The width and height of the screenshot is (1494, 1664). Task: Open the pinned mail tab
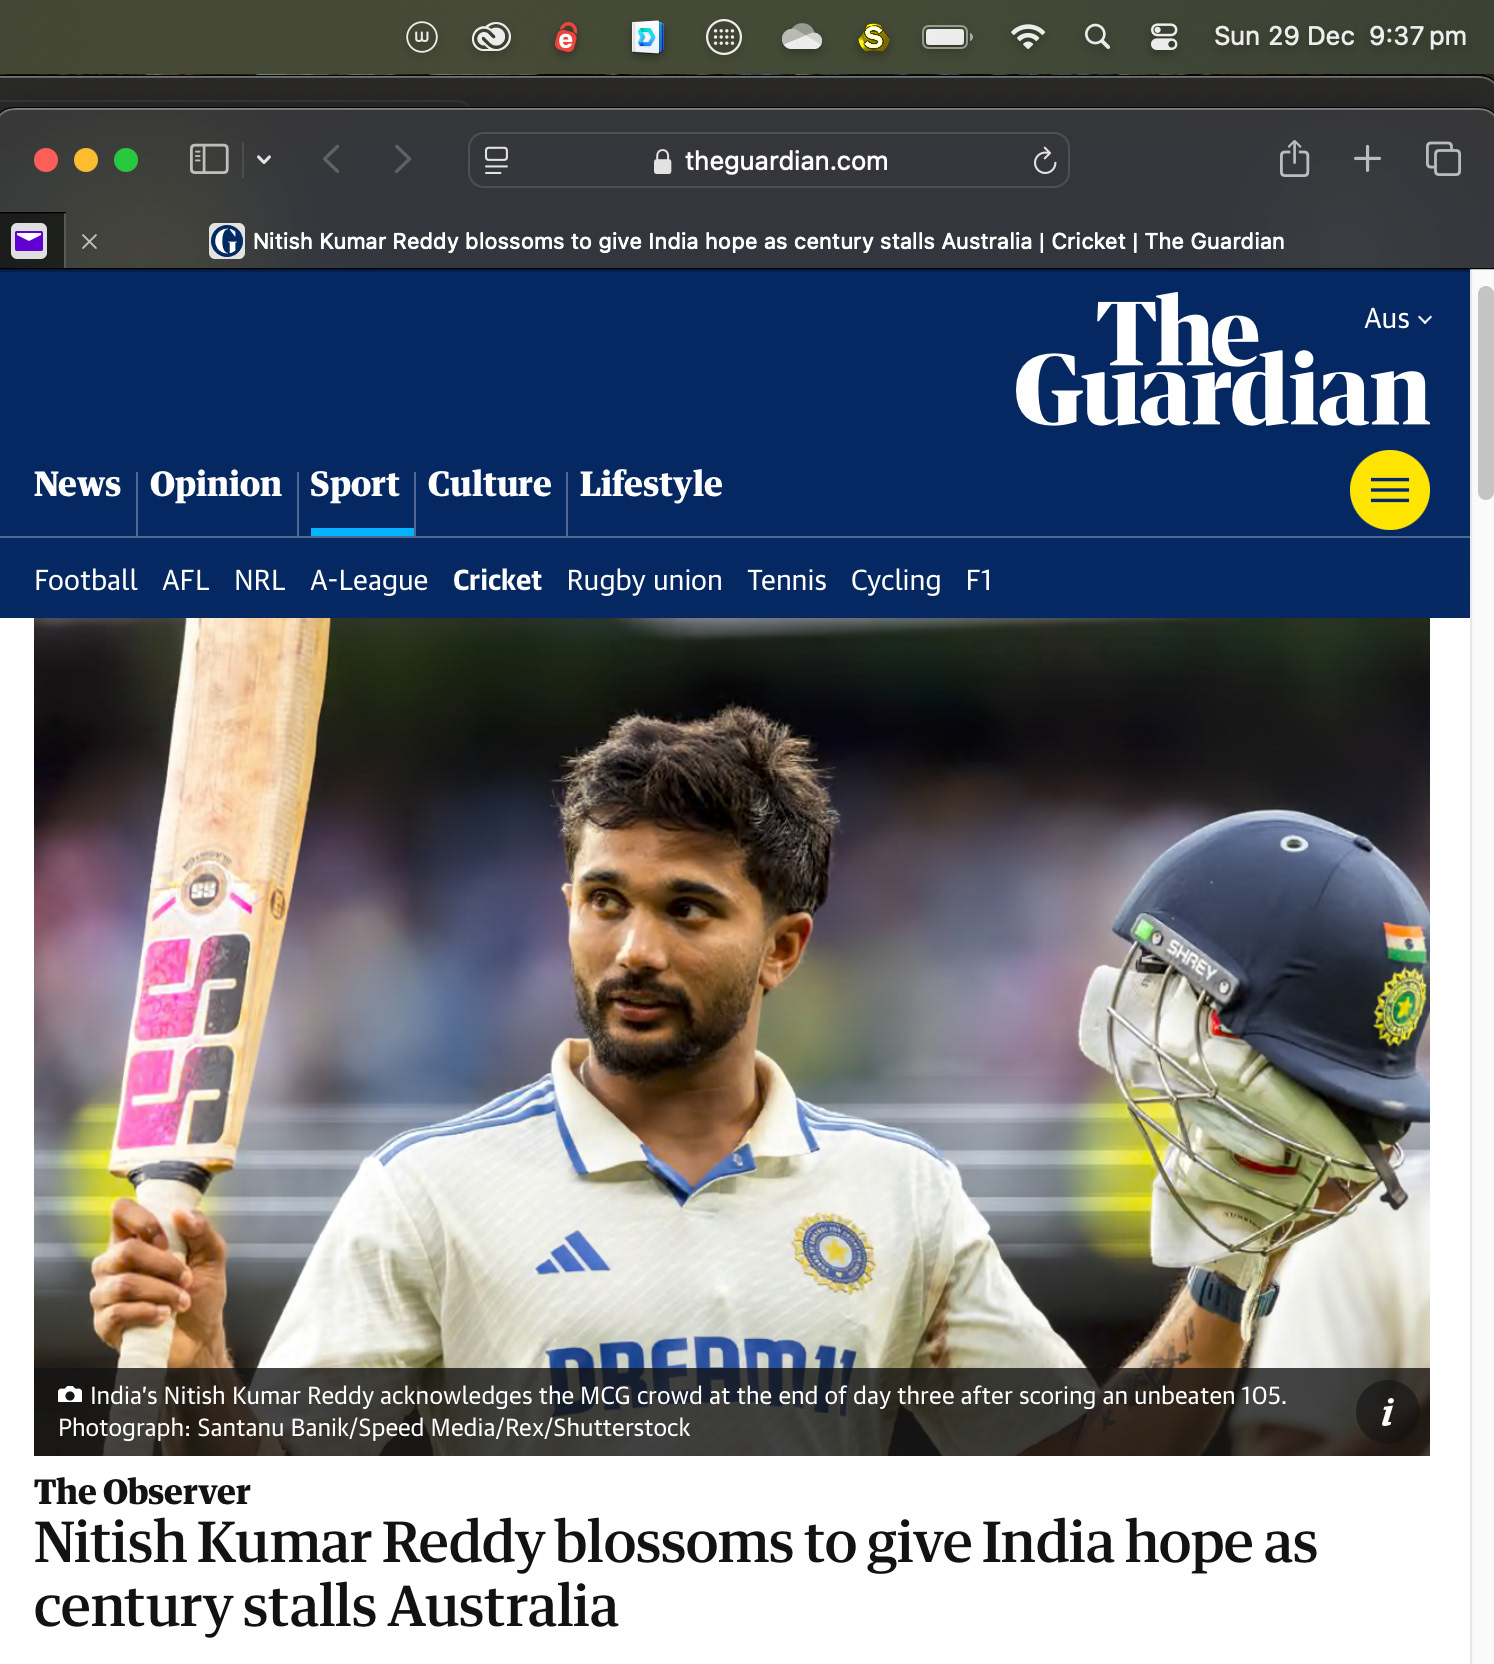30,241
